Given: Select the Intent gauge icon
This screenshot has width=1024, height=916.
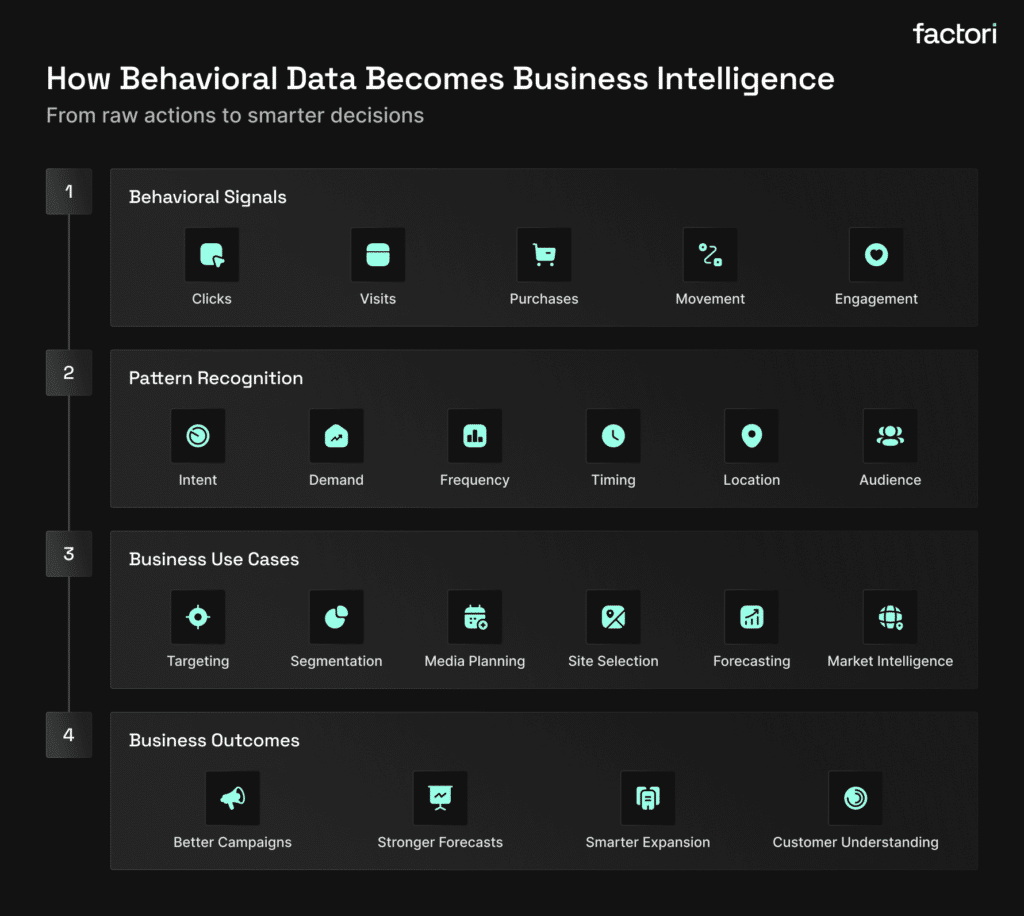Looking at the screenshot, I should coord(198,435).
